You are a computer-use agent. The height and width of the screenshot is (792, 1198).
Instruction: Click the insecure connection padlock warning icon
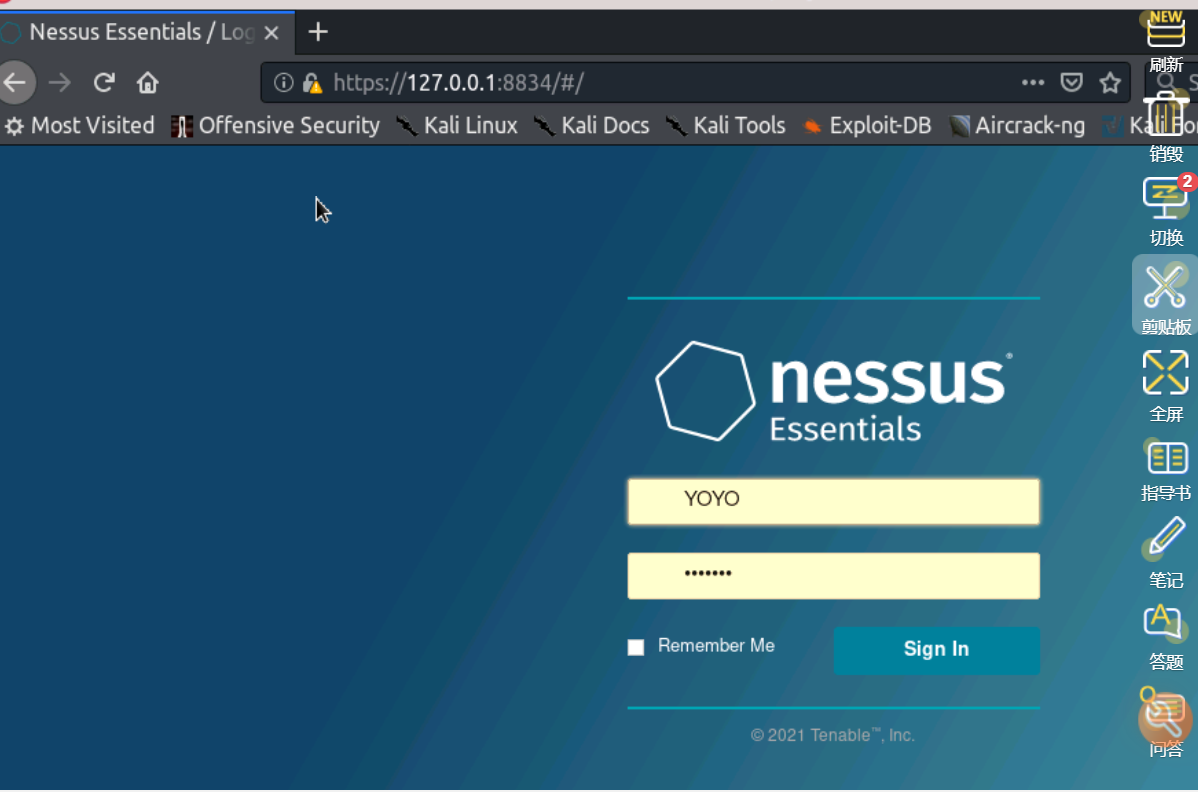[312, 82]
